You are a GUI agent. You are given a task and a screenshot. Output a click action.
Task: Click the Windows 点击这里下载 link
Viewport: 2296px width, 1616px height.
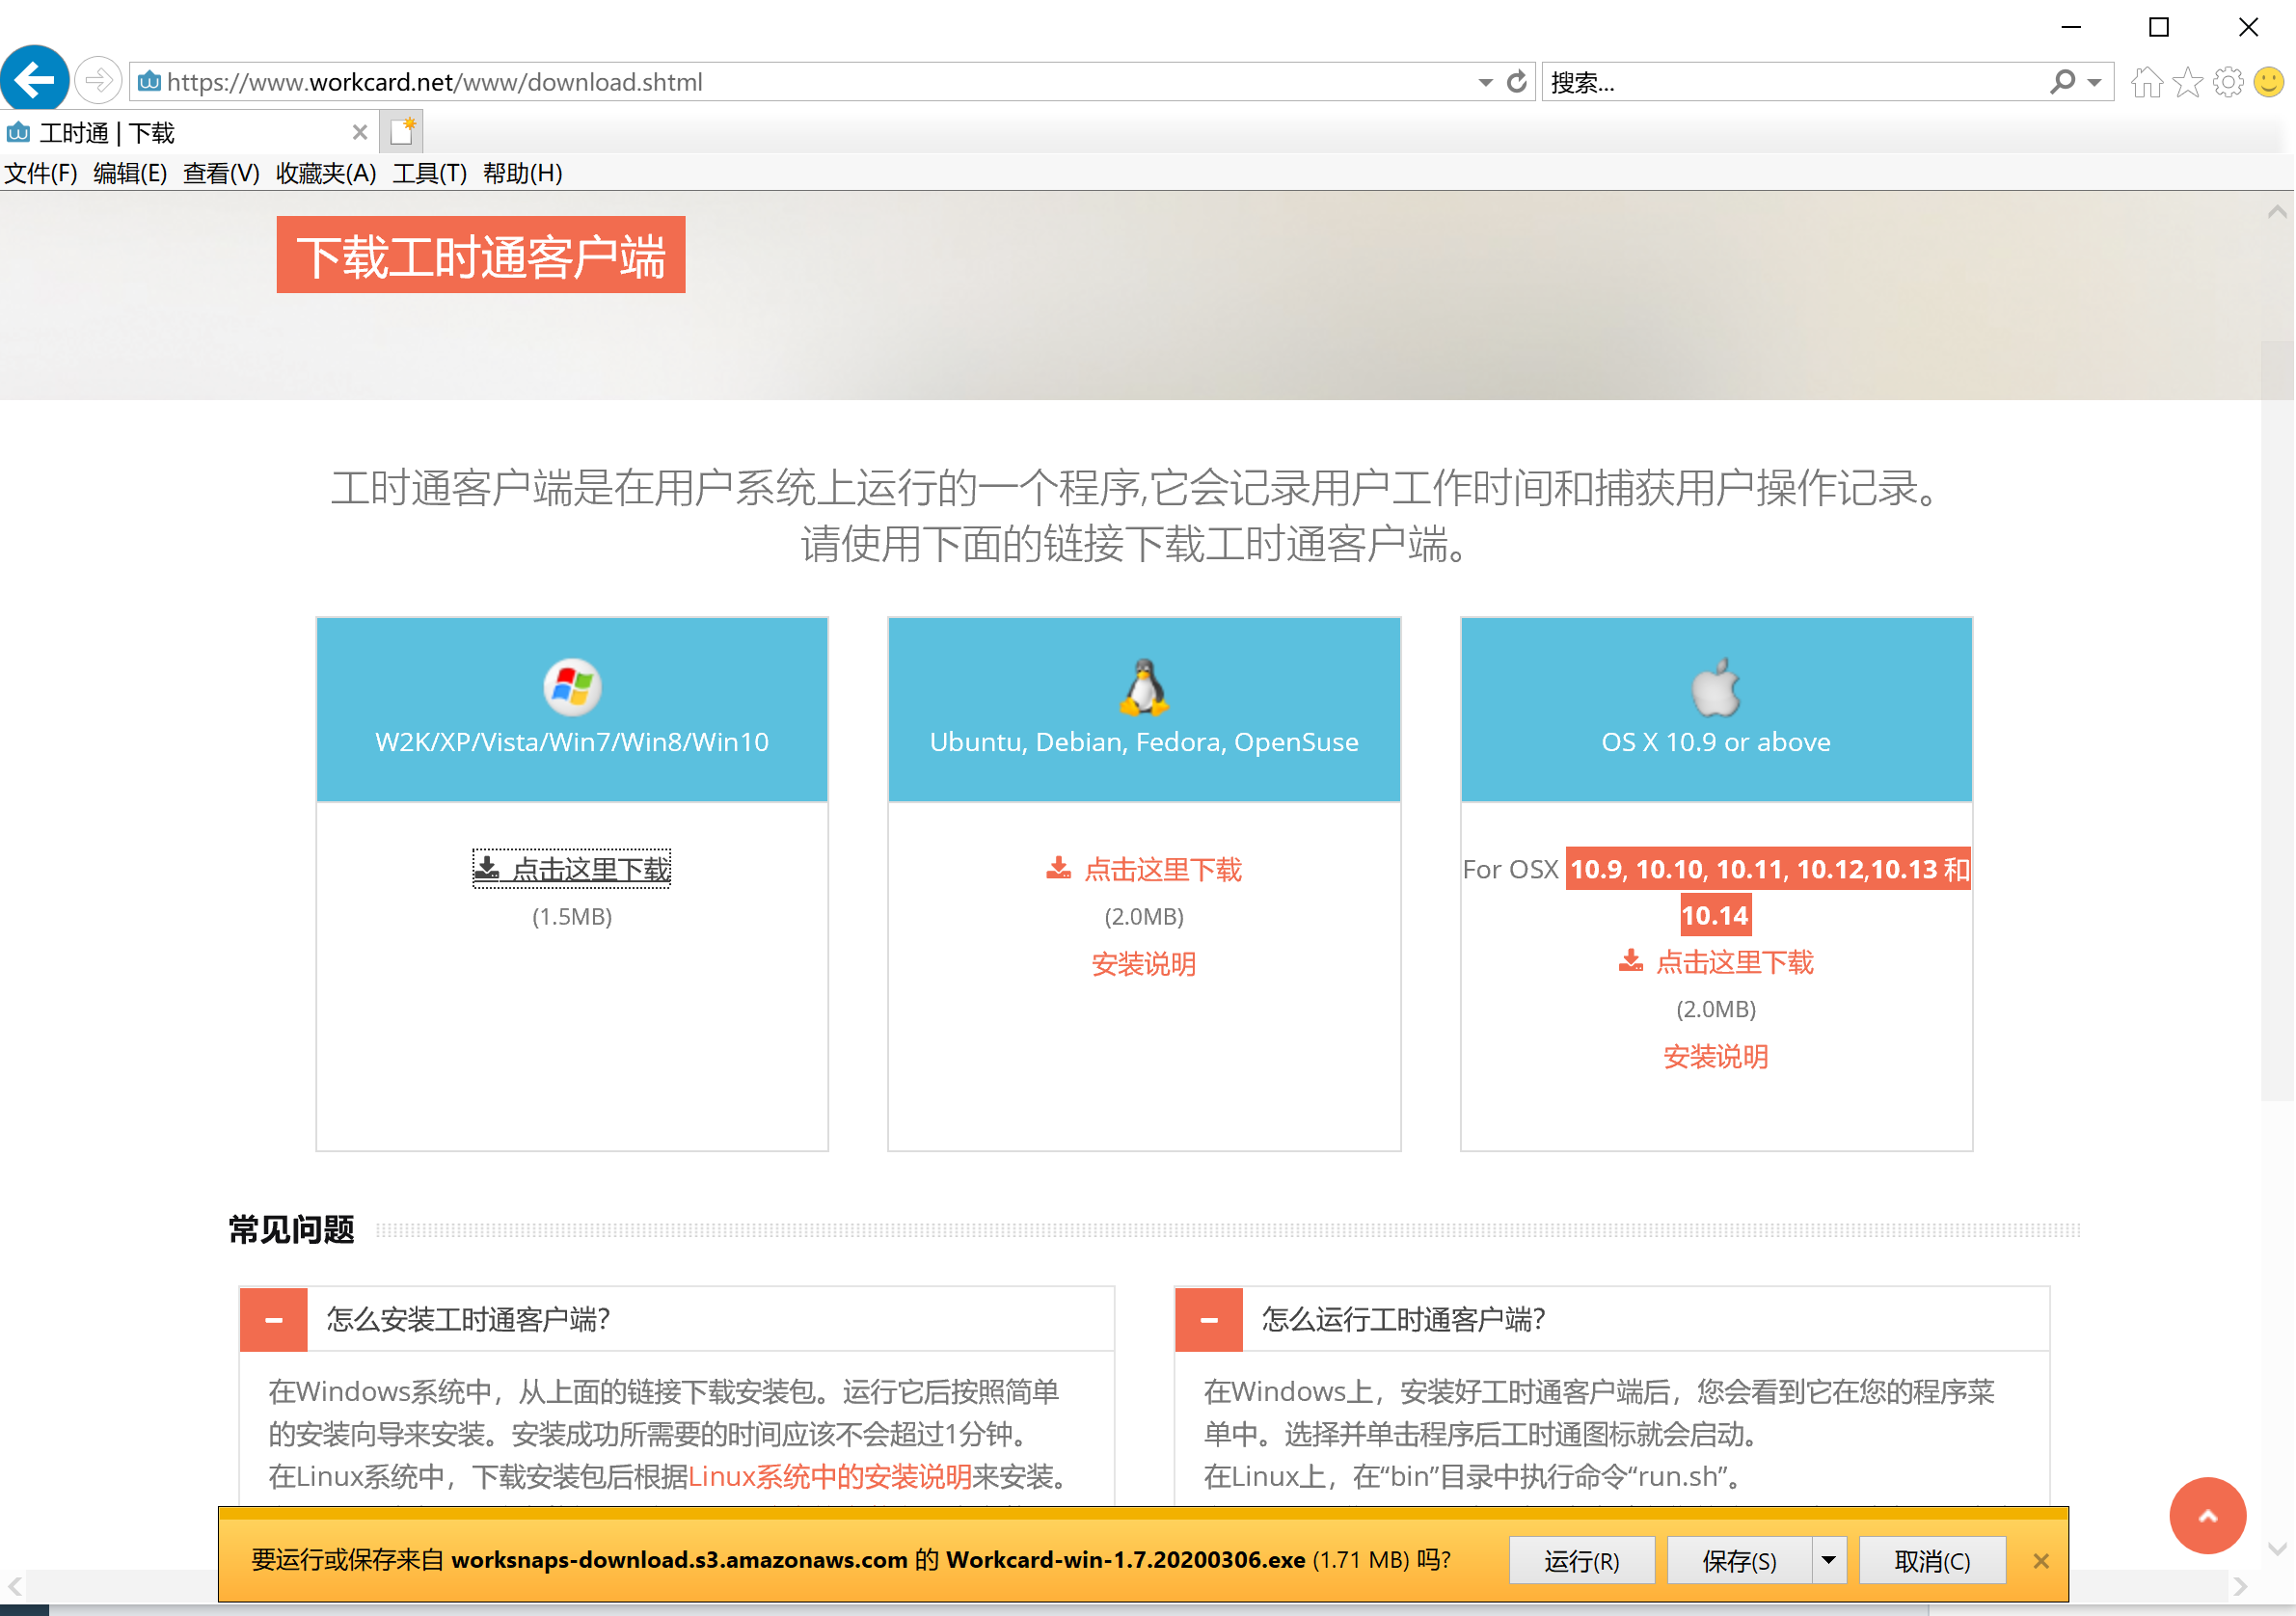tap(572, 868)
